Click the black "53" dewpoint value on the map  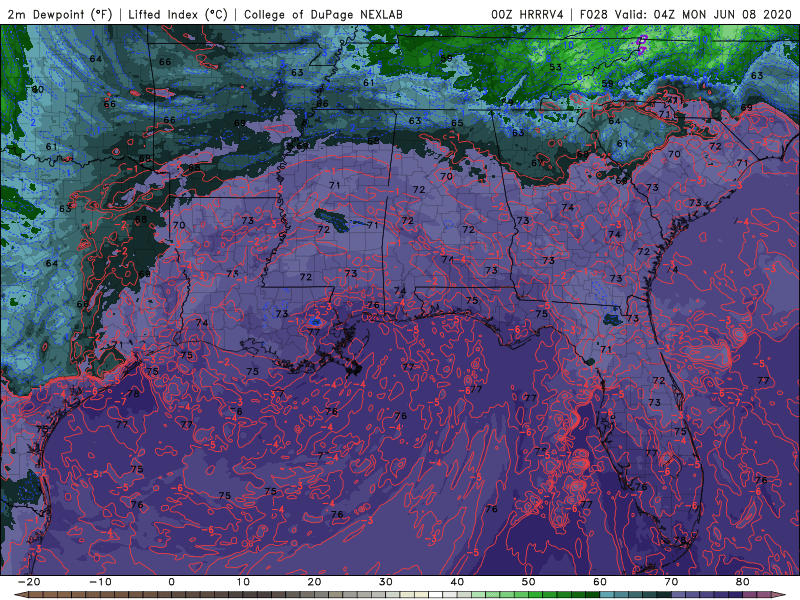pos(556,67)
